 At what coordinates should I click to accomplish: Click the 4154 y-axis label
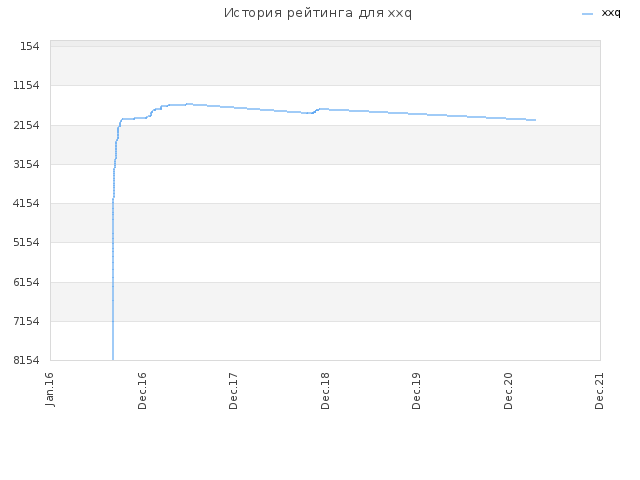(27, 203)
